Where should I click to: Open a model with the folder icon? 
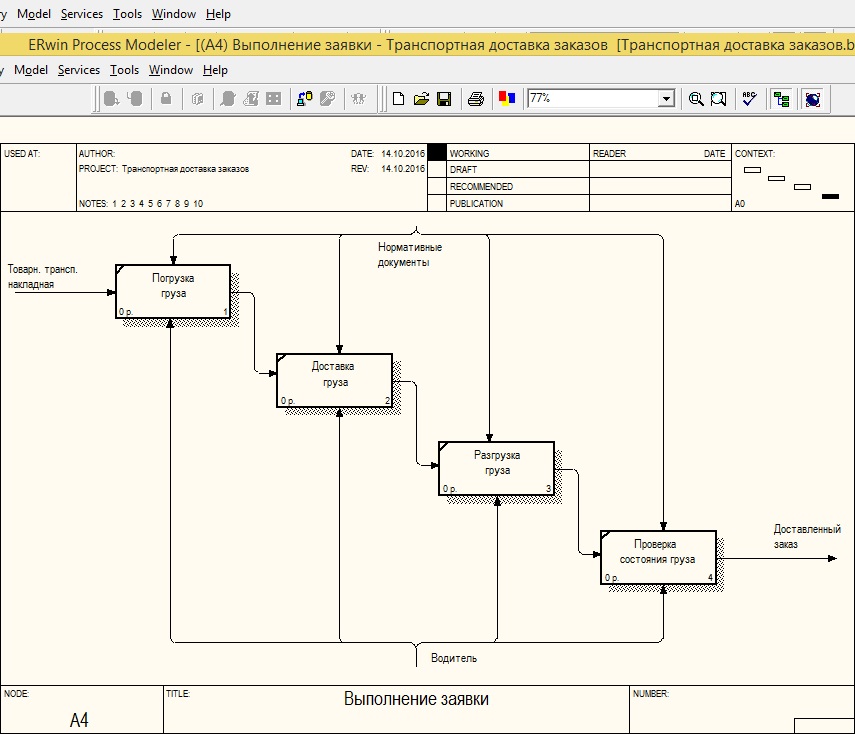[421, 99]
